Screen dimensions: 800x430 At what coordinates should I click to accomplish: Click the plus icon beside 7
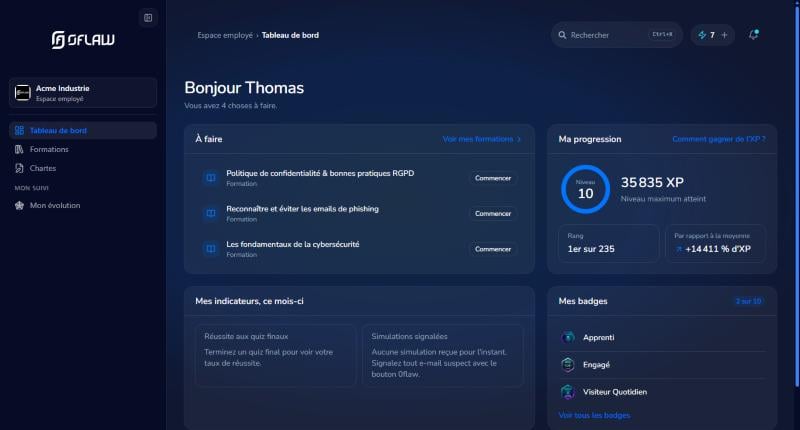pos(724,35)
